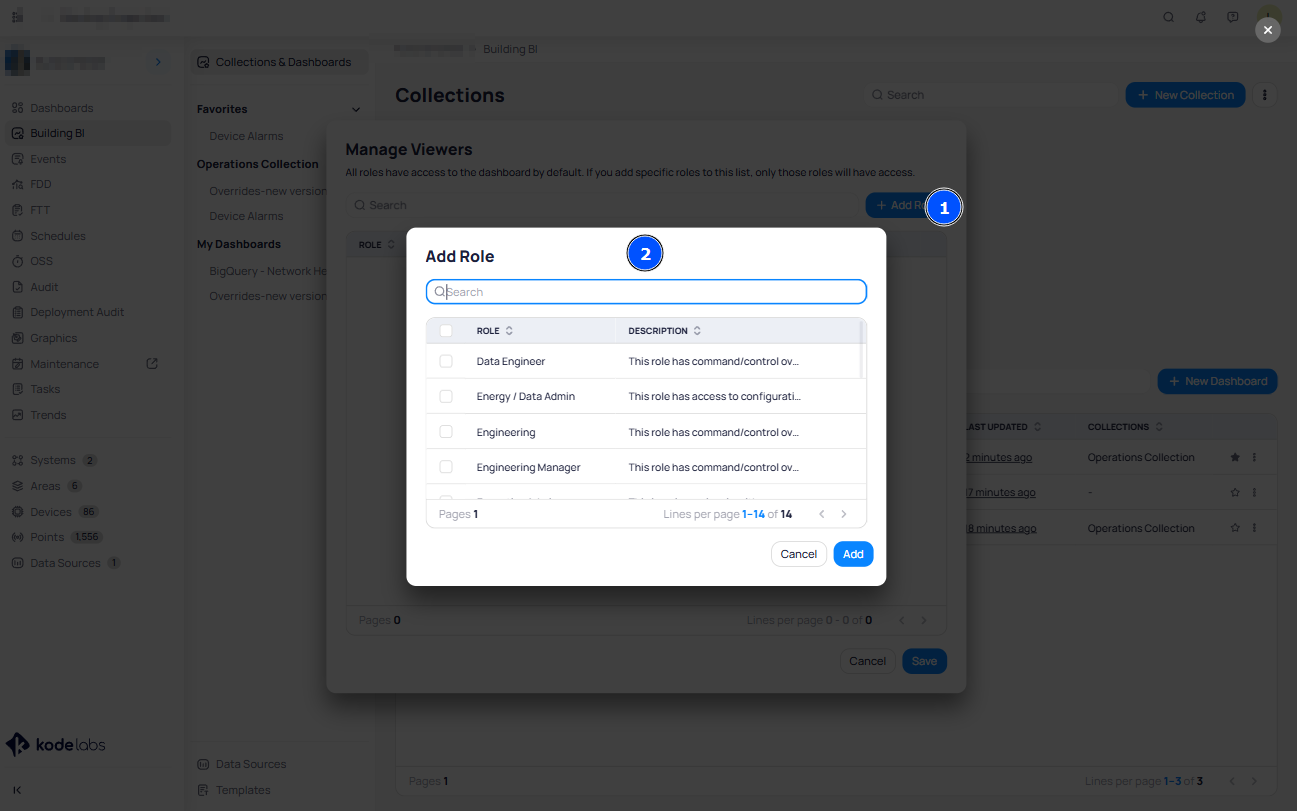Favorite the second dashboard row star
The height and width of the screenshot is (811, 1297).
click(1235, 492)
